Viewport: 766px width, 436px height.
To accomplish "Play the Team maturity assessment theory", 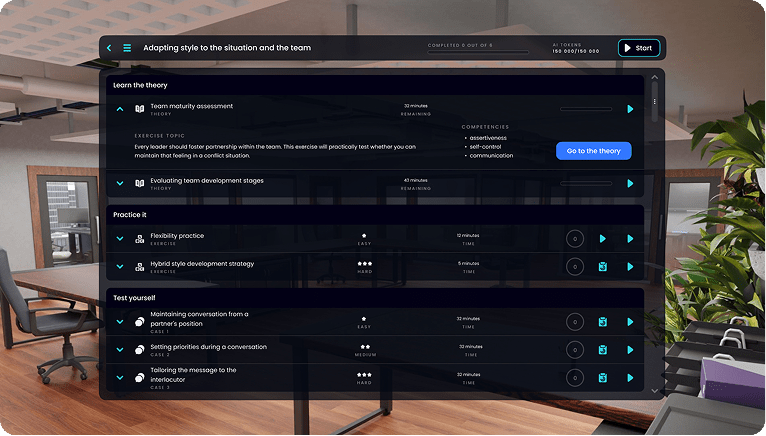I will 630,109.
